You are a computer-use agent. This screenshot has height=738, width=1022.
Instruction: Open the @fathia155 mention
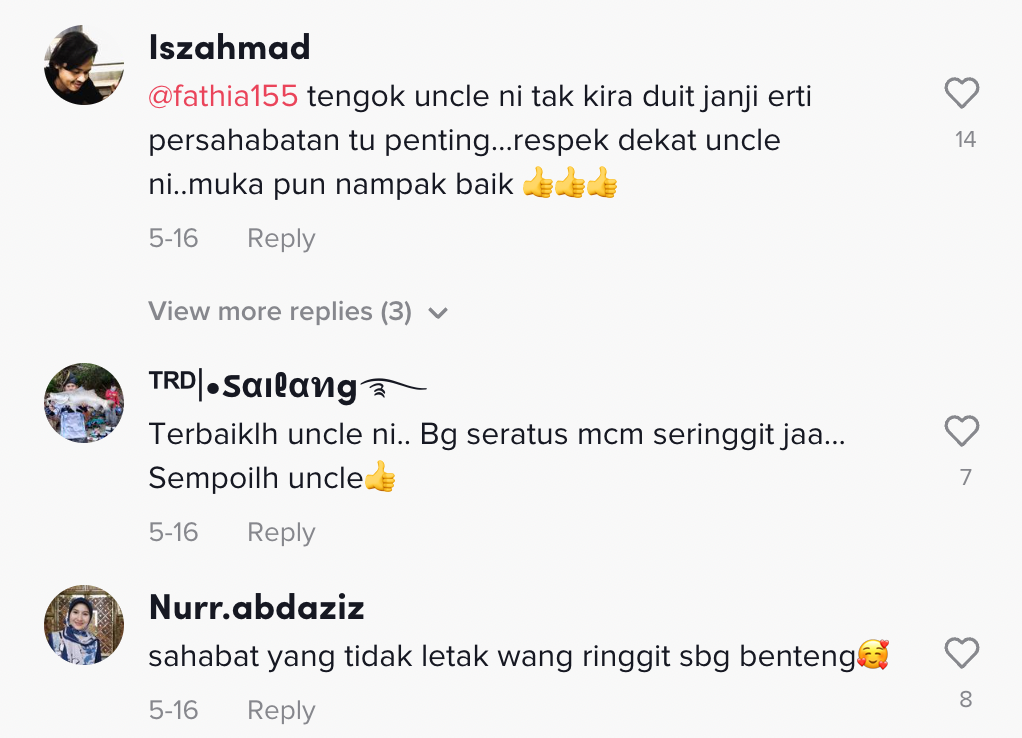(223, 97)
